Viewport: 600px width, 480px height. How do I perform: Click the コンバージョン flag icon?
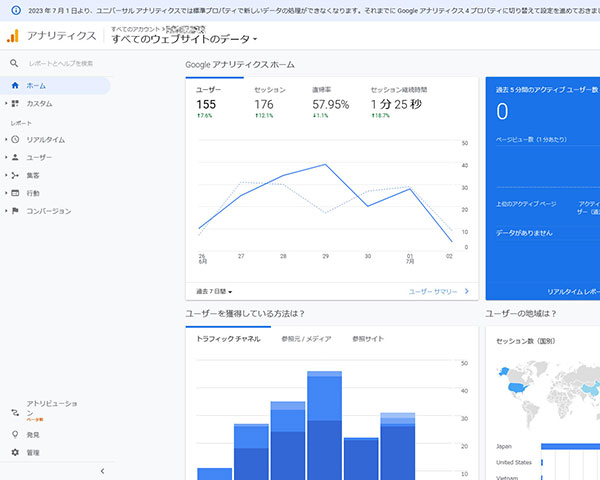(x=15, y=211)
